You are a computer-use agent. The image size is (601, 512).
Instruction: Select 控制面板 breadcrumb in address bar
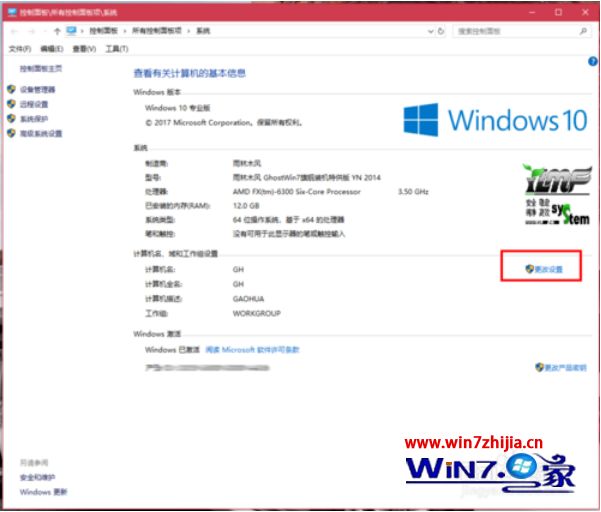pos(103,31)
